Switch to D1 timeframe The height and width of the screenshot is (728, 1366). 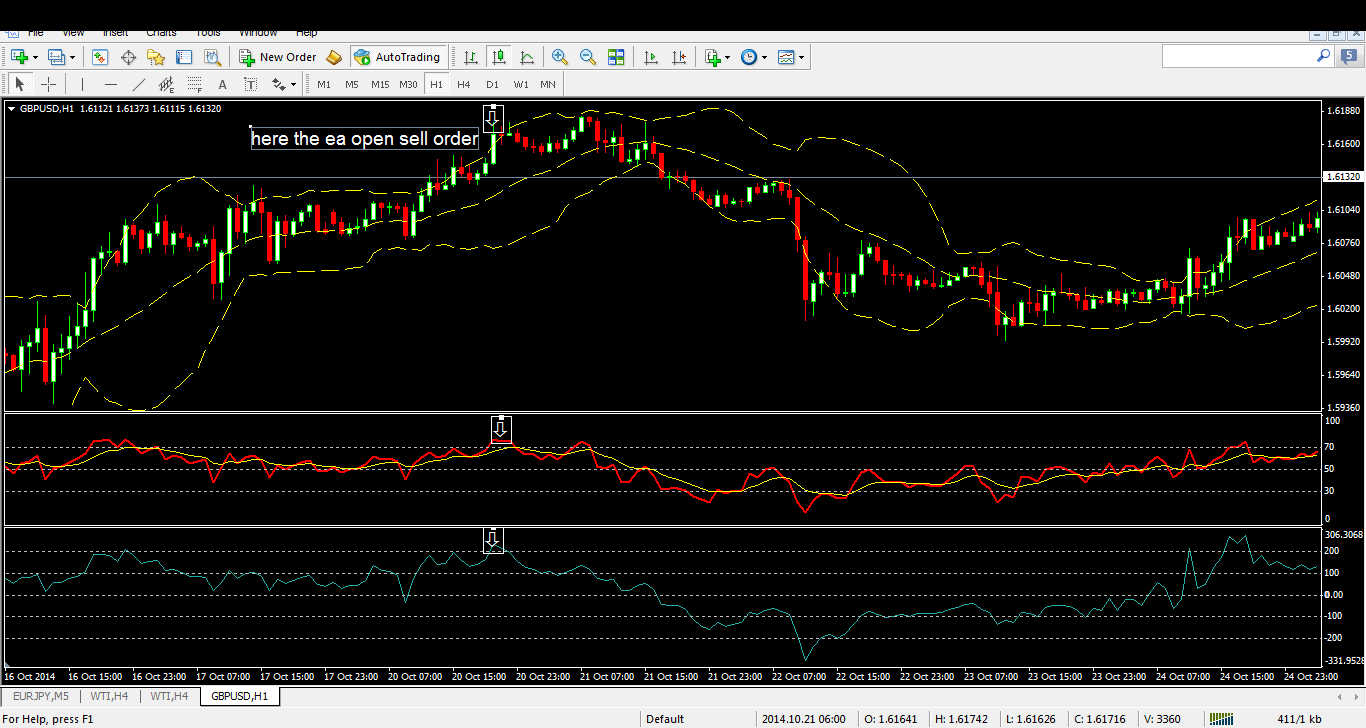492,85
